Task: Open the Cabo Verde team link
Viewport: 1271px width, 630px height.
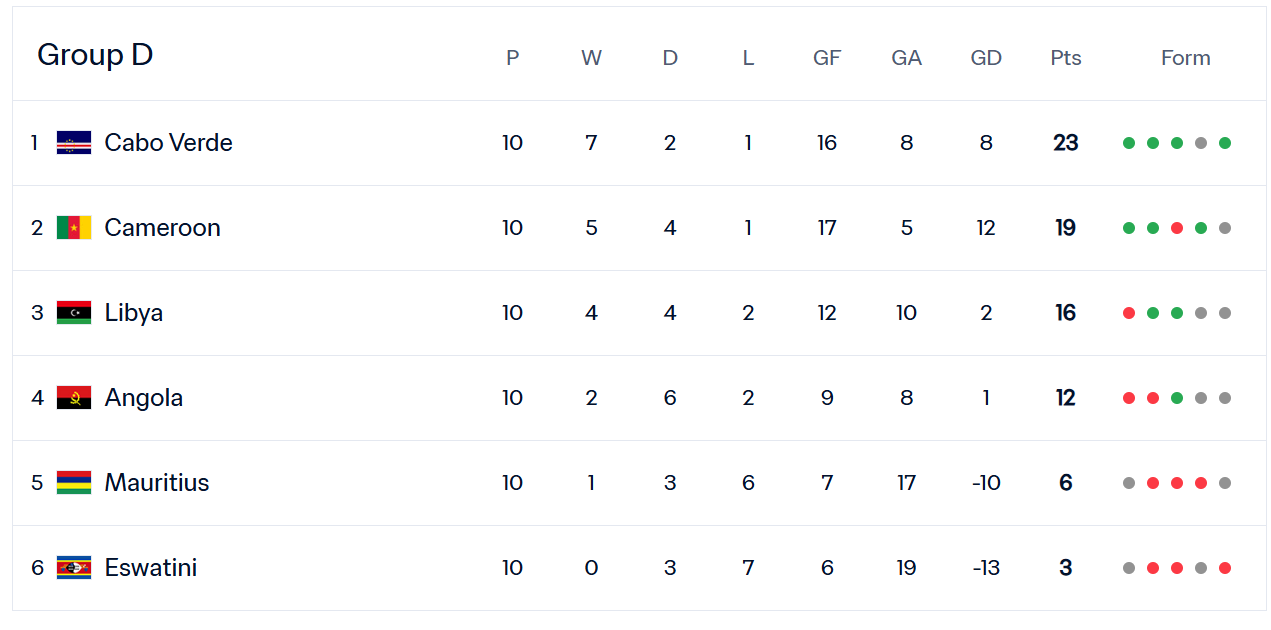Action: (x=168, y=143)
